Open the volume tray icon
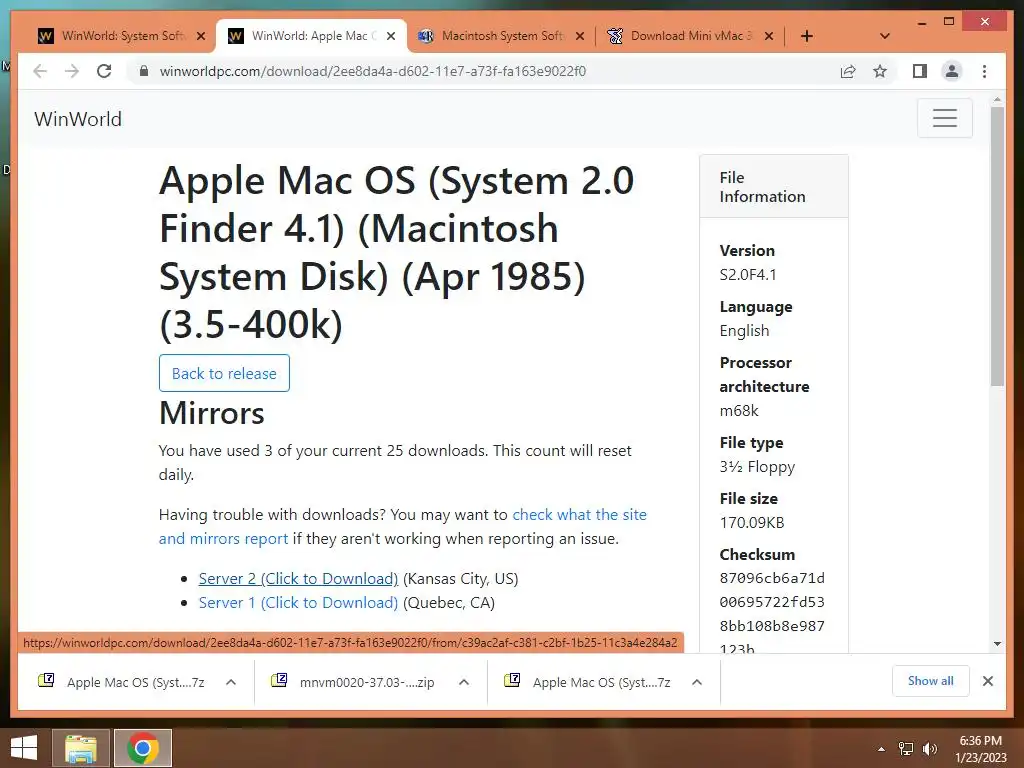This screenshot has height=768, width=1024. 929,749
